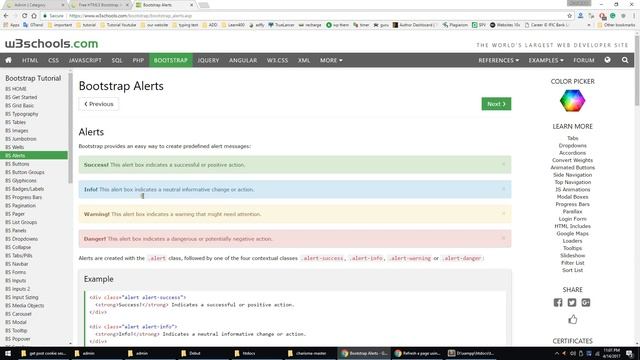This screenshot has height=360, width=640.
Task: Dismiss the Danger alert box
Action: 503,238
